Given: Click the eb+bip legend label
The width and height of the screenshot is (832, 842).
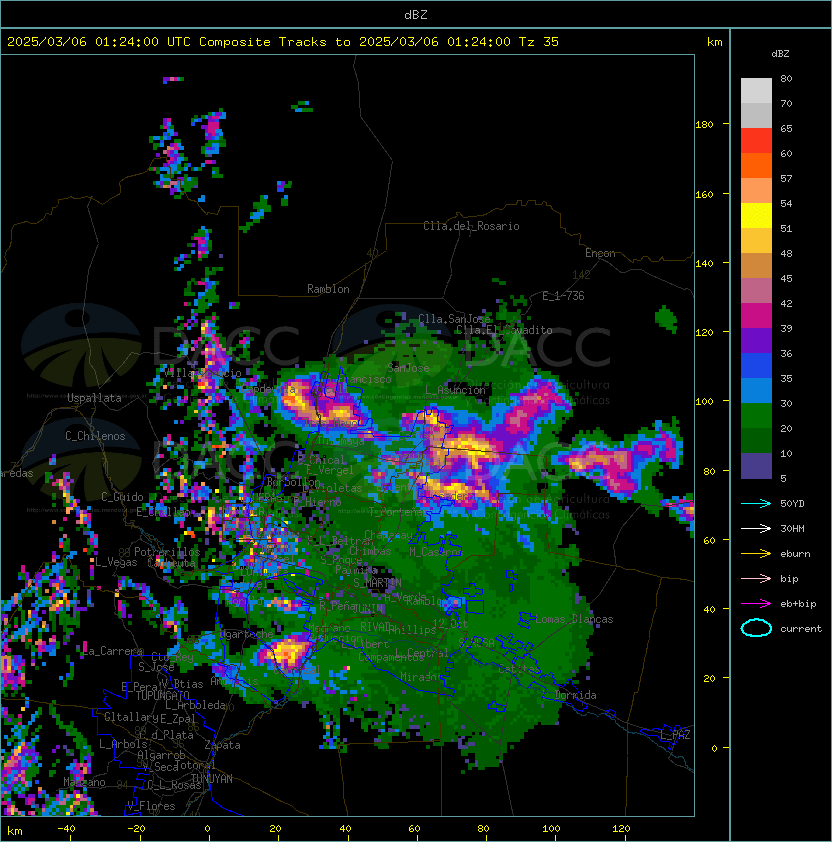Looking at the screenshot, I should [798, 604].
